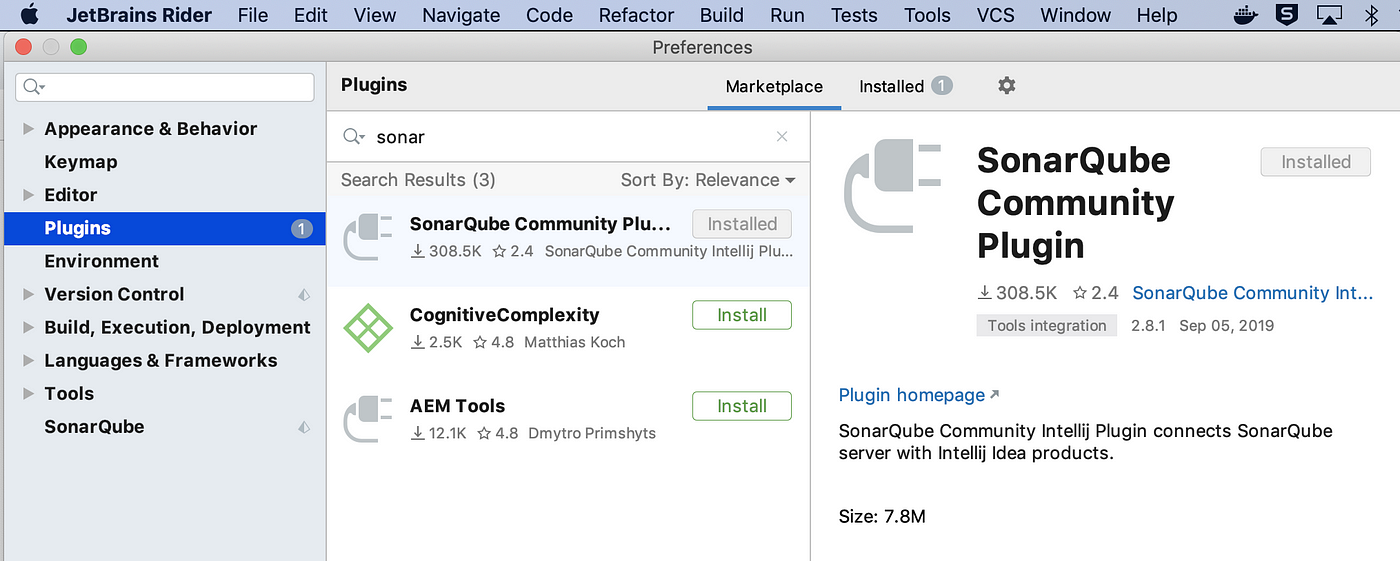Image resolution: width=1400 pixels, height=561 pixels.
Task: Open the JetBrains Rider application menu
Action: click(x=139, y=15)
